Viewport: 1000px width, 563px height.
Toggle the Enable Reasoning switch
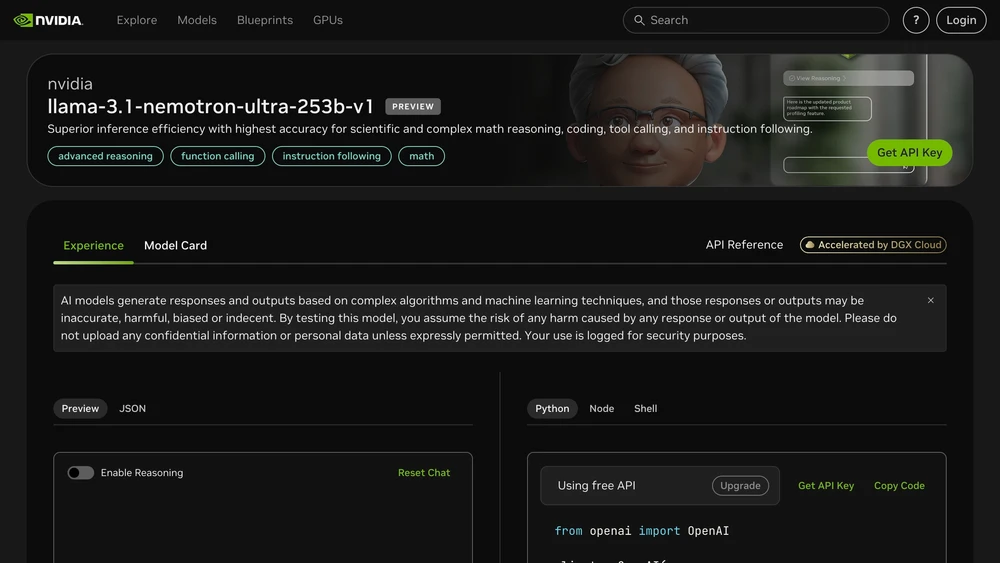point(81,472)
